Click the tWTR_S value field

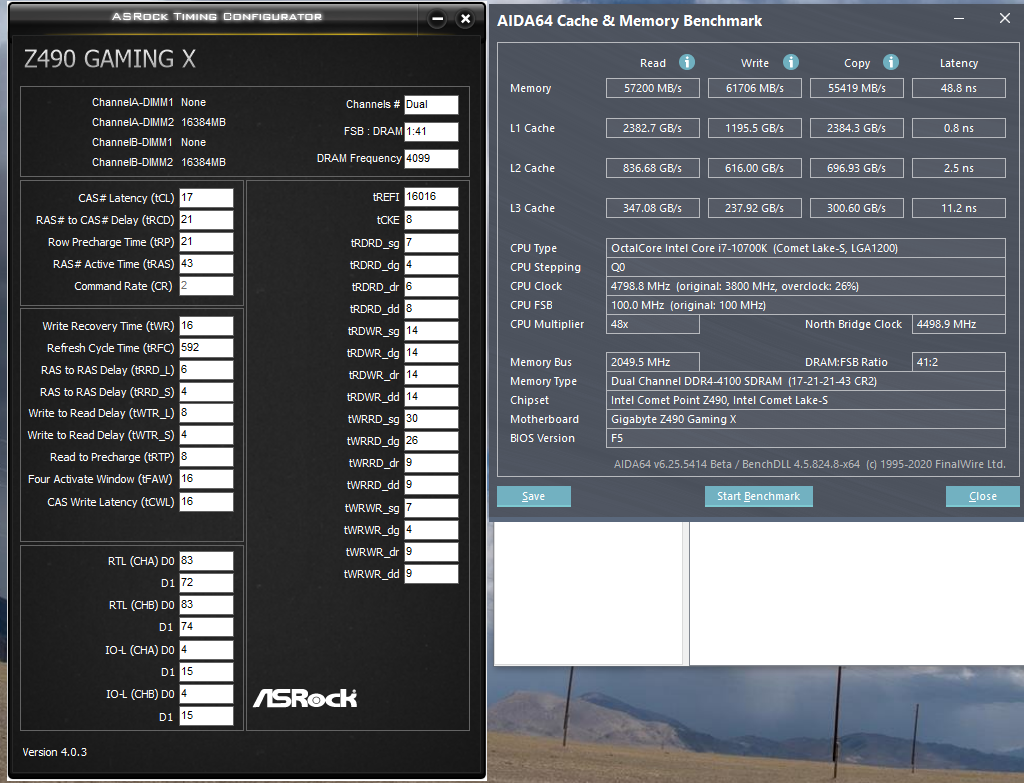206,435
